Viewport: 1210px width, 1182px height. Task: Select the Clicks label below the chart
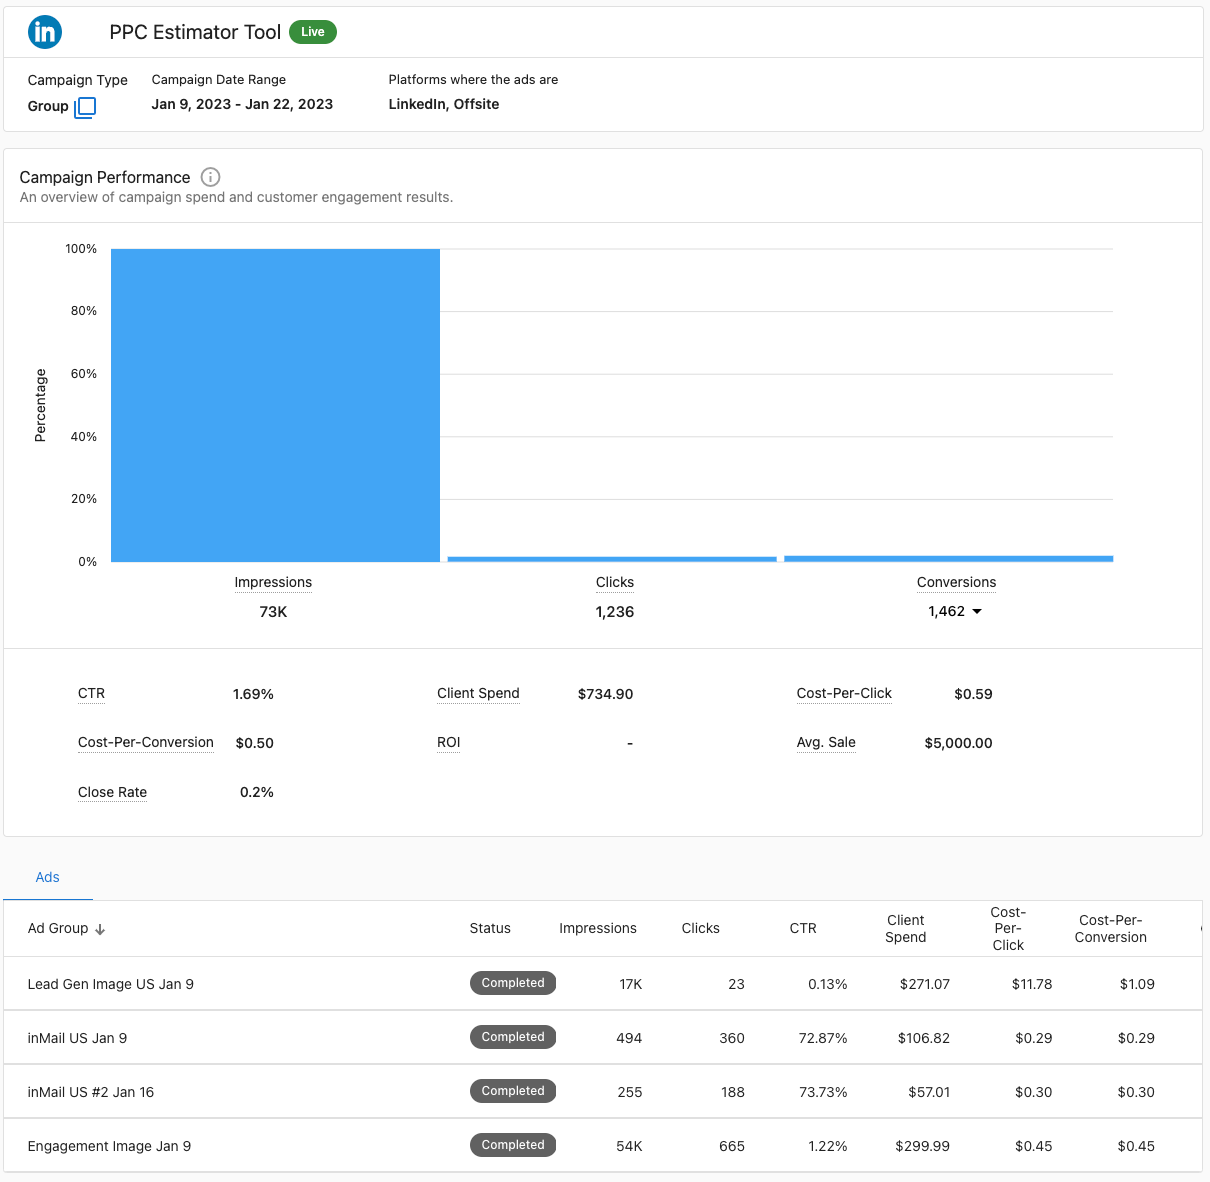(614, 582)
